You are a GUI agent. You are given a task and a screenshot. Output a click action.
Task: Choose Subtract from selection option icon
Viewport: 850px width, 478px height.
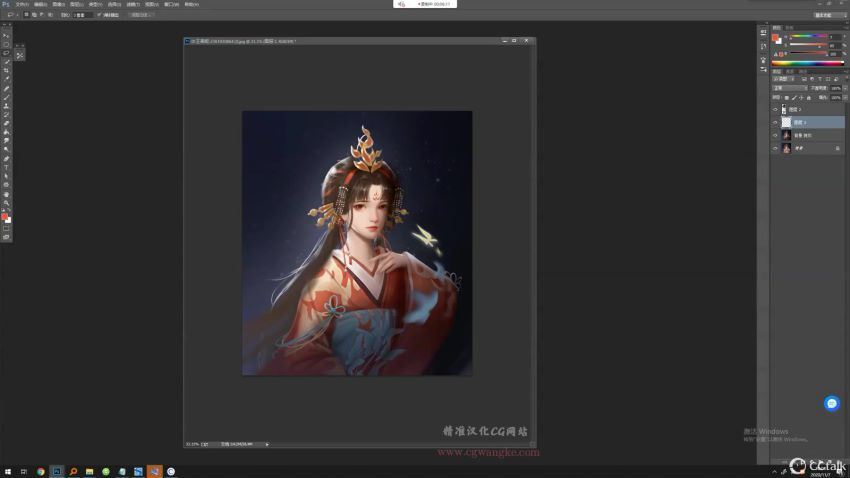(x=42, y=15)
